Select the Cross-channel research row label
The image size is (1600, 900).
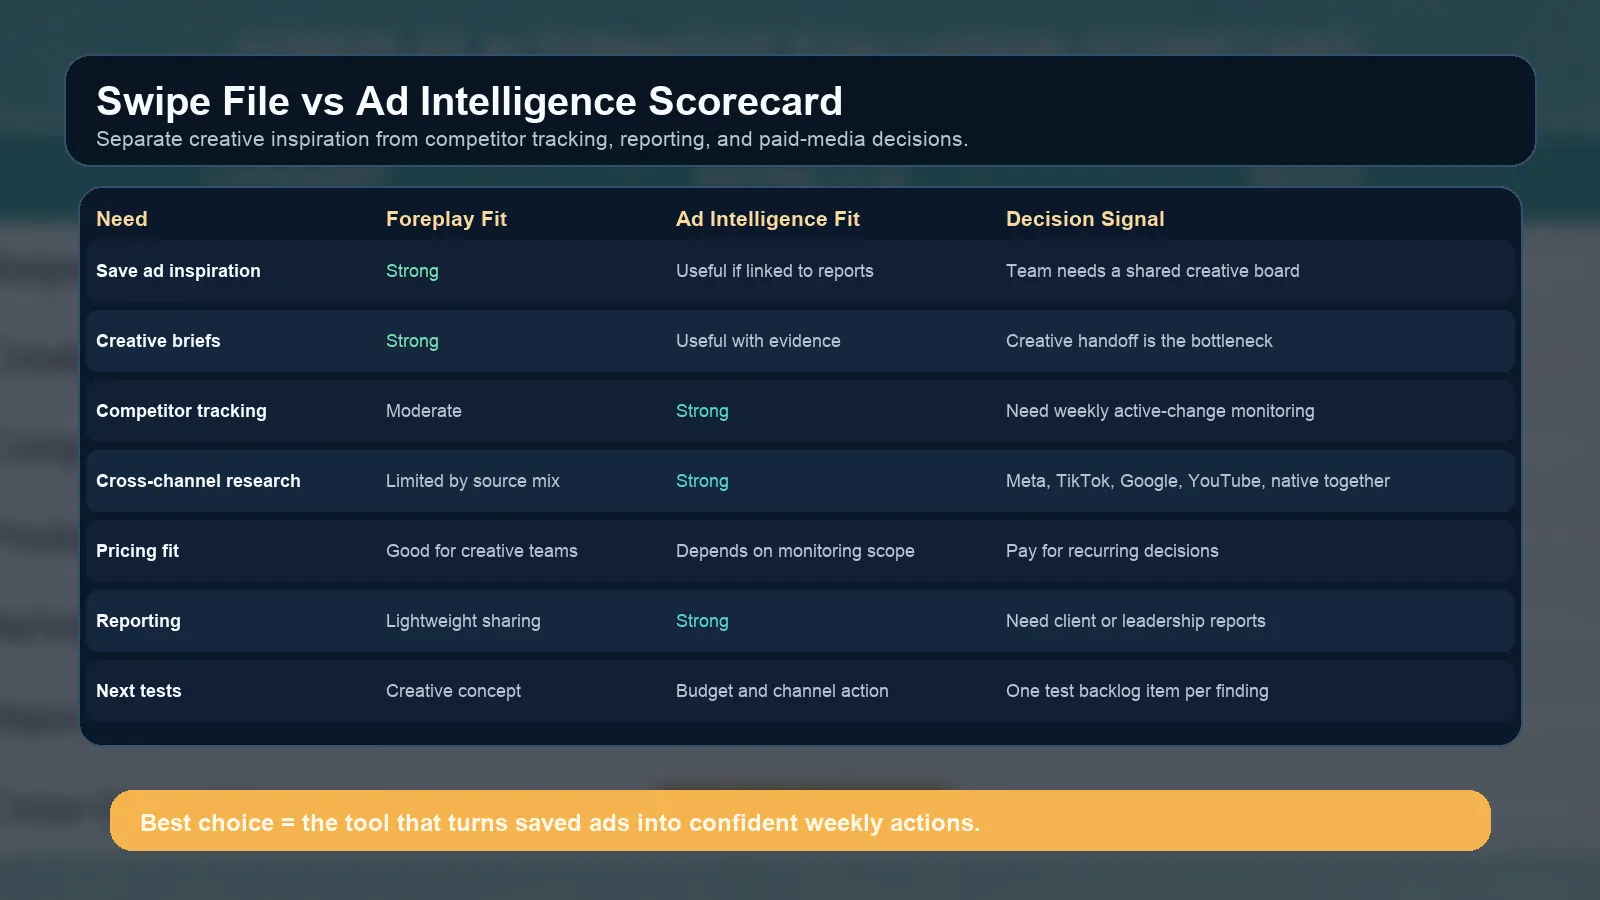click(x=198, y=481)
